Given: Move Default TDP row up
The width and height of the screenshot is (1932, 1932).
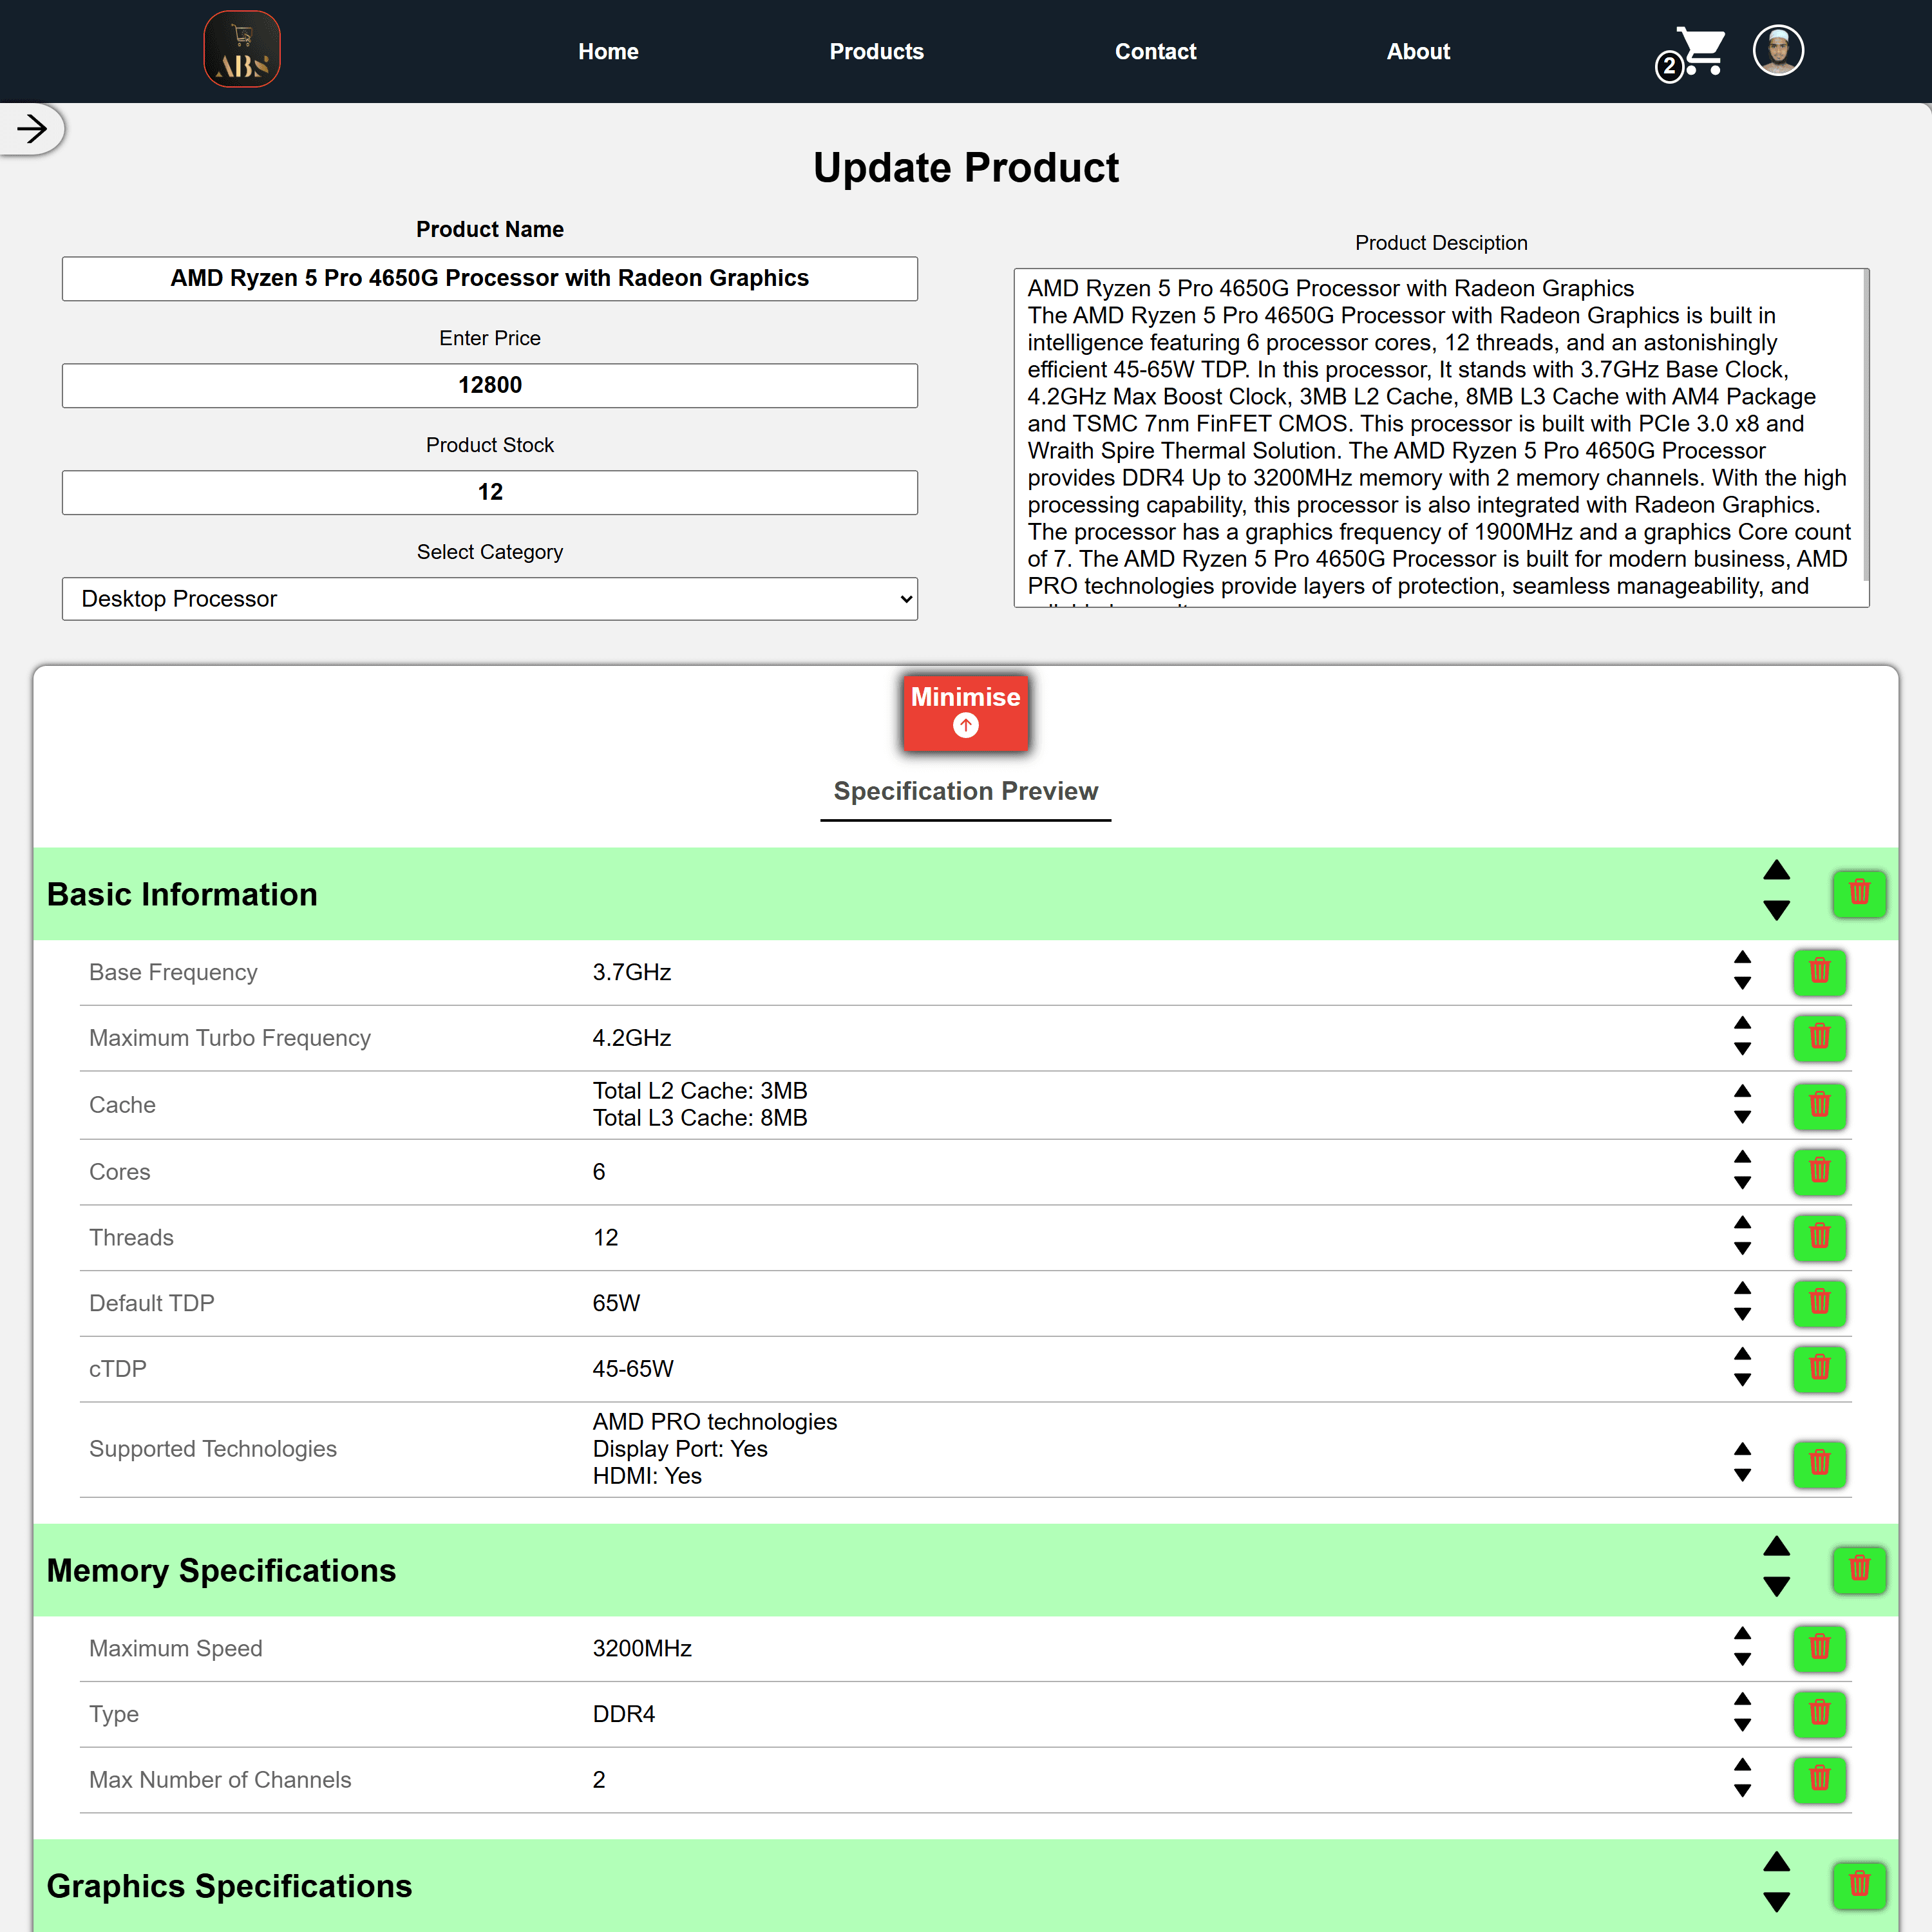Looking at the screenshot, I should 1742,1288.
